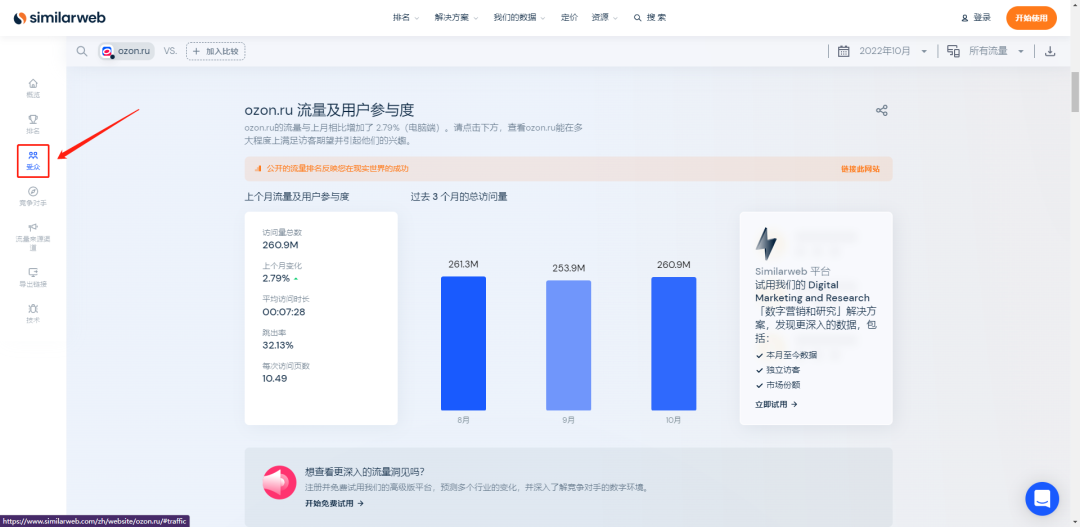Image resolution: width=1080 pixels, height=527 pixels.
Task: Click the 2.79% monthly change value
Action: coord(276,278)
